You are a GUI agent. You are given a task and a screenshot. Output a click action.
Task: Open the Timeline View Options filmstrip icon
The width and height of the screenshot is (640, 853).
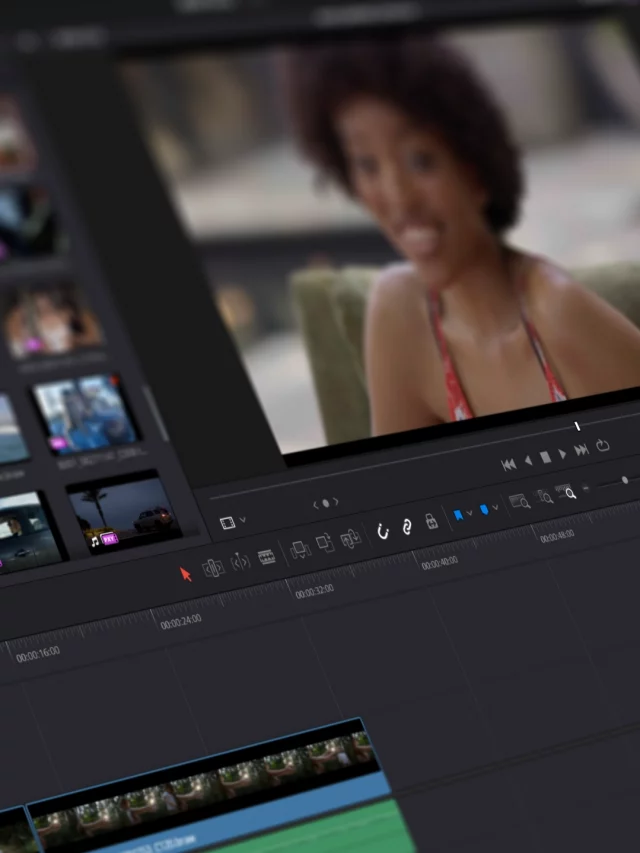(x=227, y=523)
